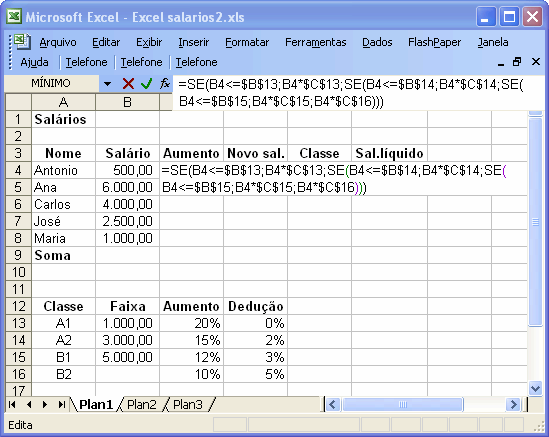Select row 4 header

coord(19,171)
